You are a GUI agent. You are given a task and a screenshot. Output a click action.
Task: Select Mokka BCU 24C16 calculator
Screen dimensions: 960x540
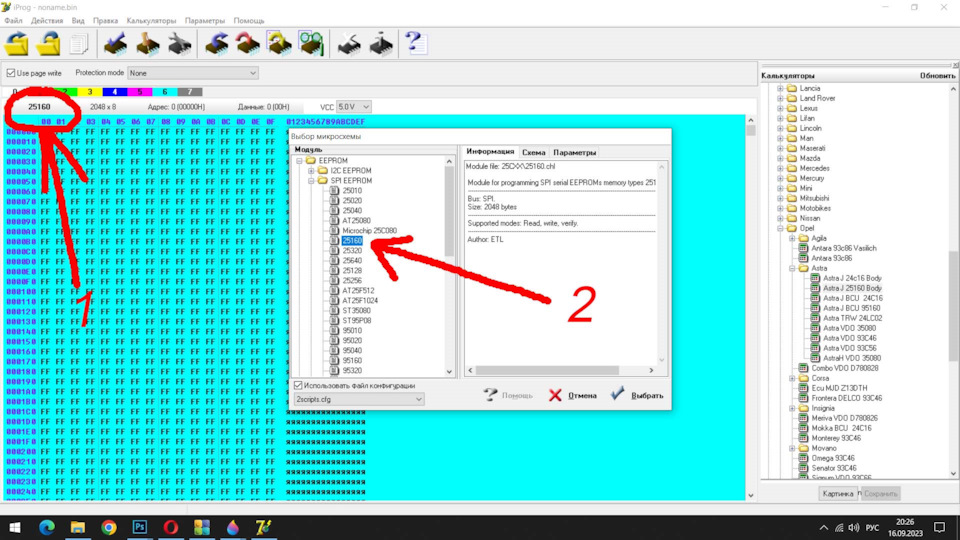pos(841,429)
